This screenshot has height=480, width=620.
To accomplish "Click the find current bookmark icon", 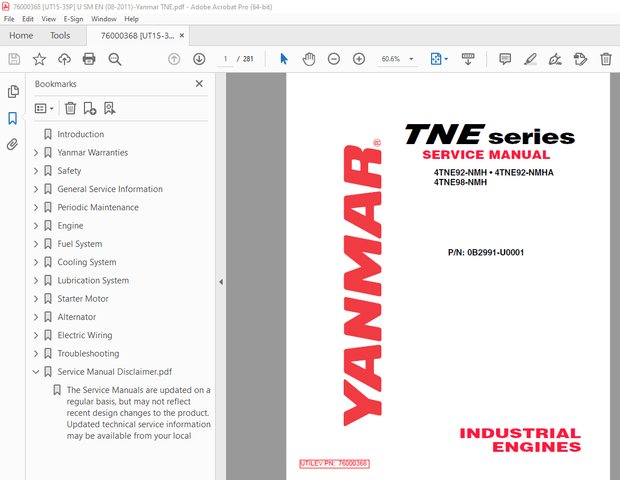I will (110, 108).
